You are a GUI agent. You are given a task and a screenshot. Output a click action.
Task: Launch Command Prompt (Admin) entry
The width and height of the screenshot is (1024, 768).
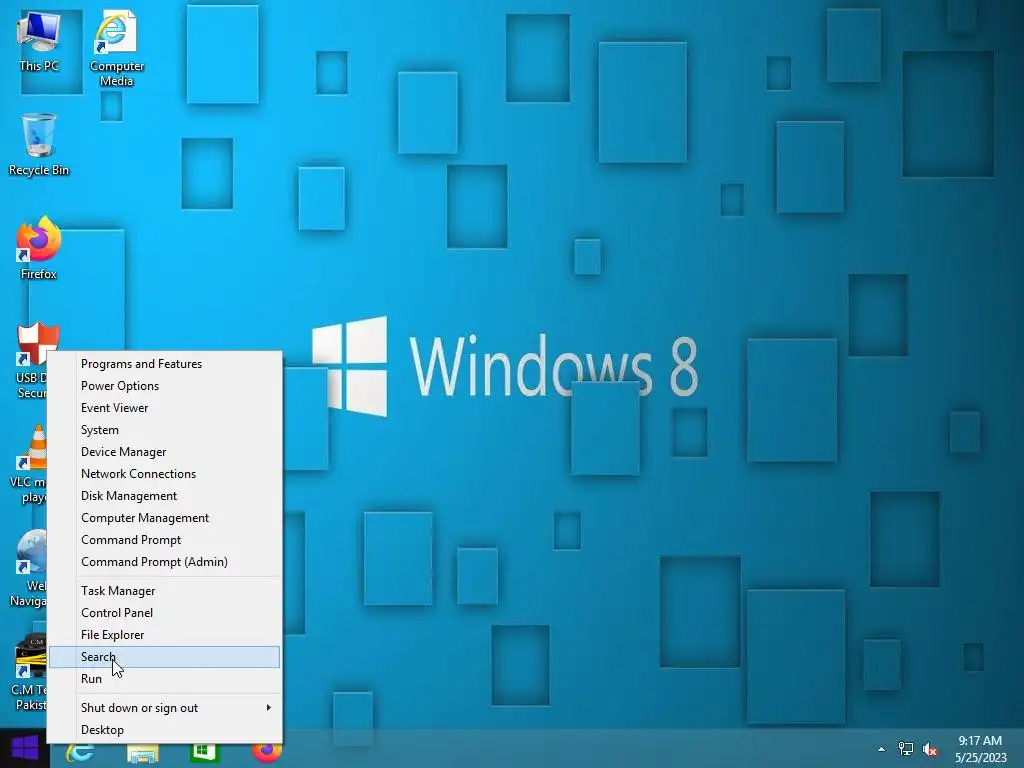pos(165,562)
